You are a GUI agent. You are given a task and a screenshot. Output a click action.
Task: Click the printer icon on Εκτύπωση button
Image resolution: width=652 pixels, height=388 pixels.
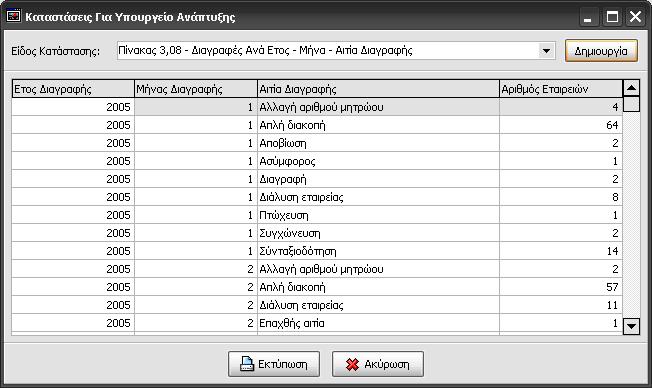tap(247, 364)
